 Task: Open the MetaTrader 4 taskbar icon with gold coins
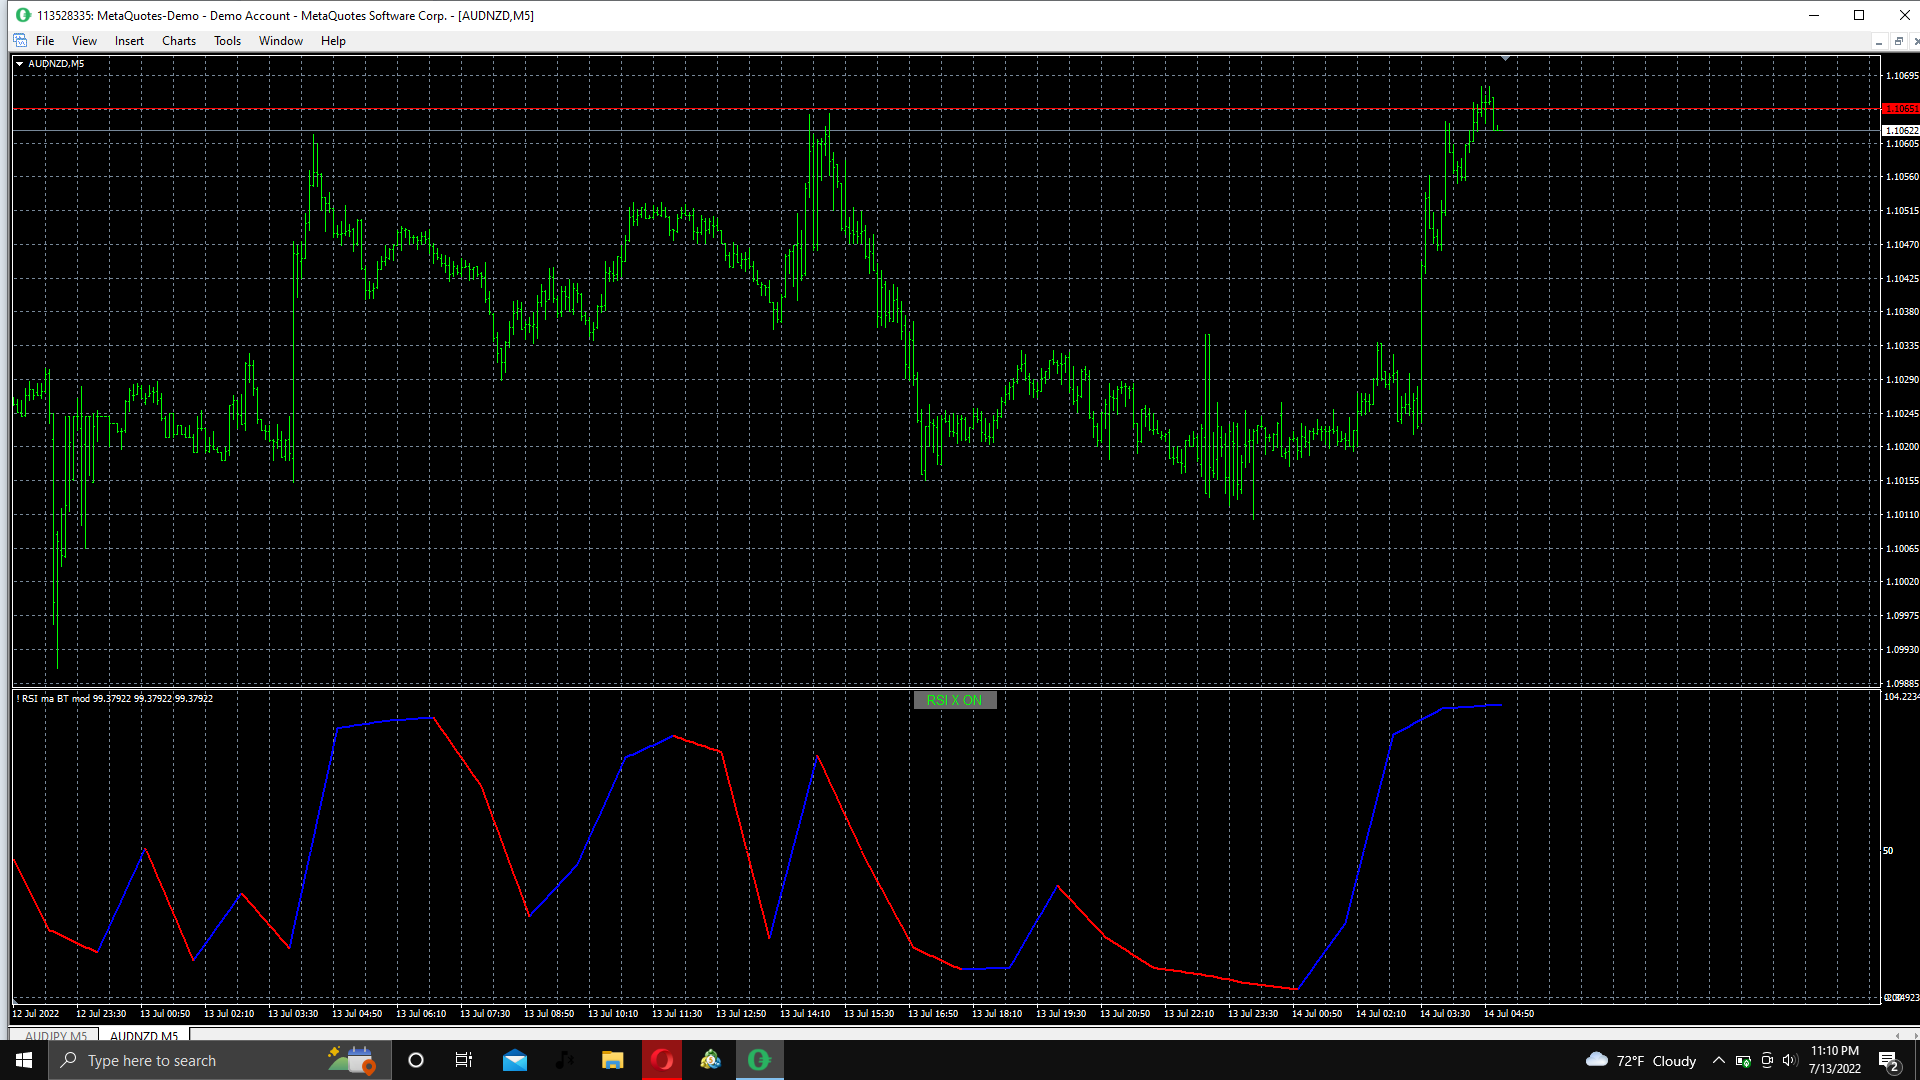click(711, 1060)
